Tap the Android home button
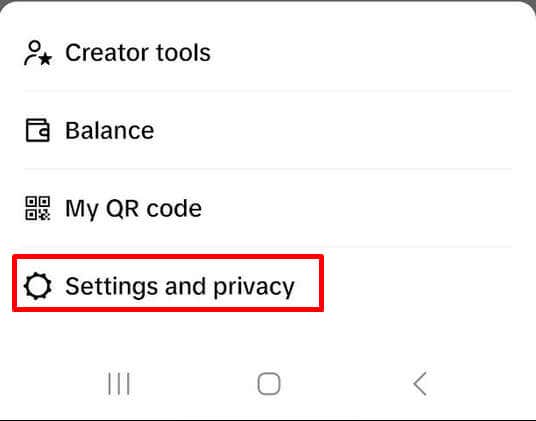Image resolution: width=536 pixels, height=421 pixels. pyautogui.click(x=269, y=384)
